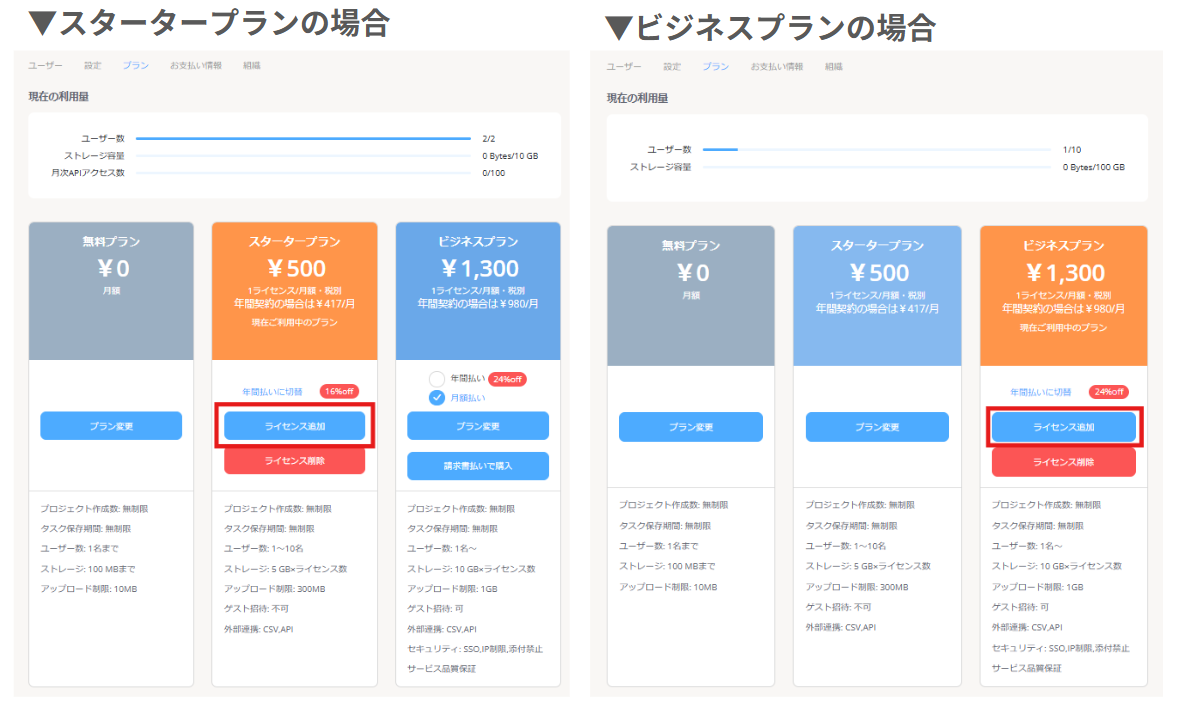
Task: Open the 年間払いに切替 link in the right Business card
Action: (x=1040, y=393)
